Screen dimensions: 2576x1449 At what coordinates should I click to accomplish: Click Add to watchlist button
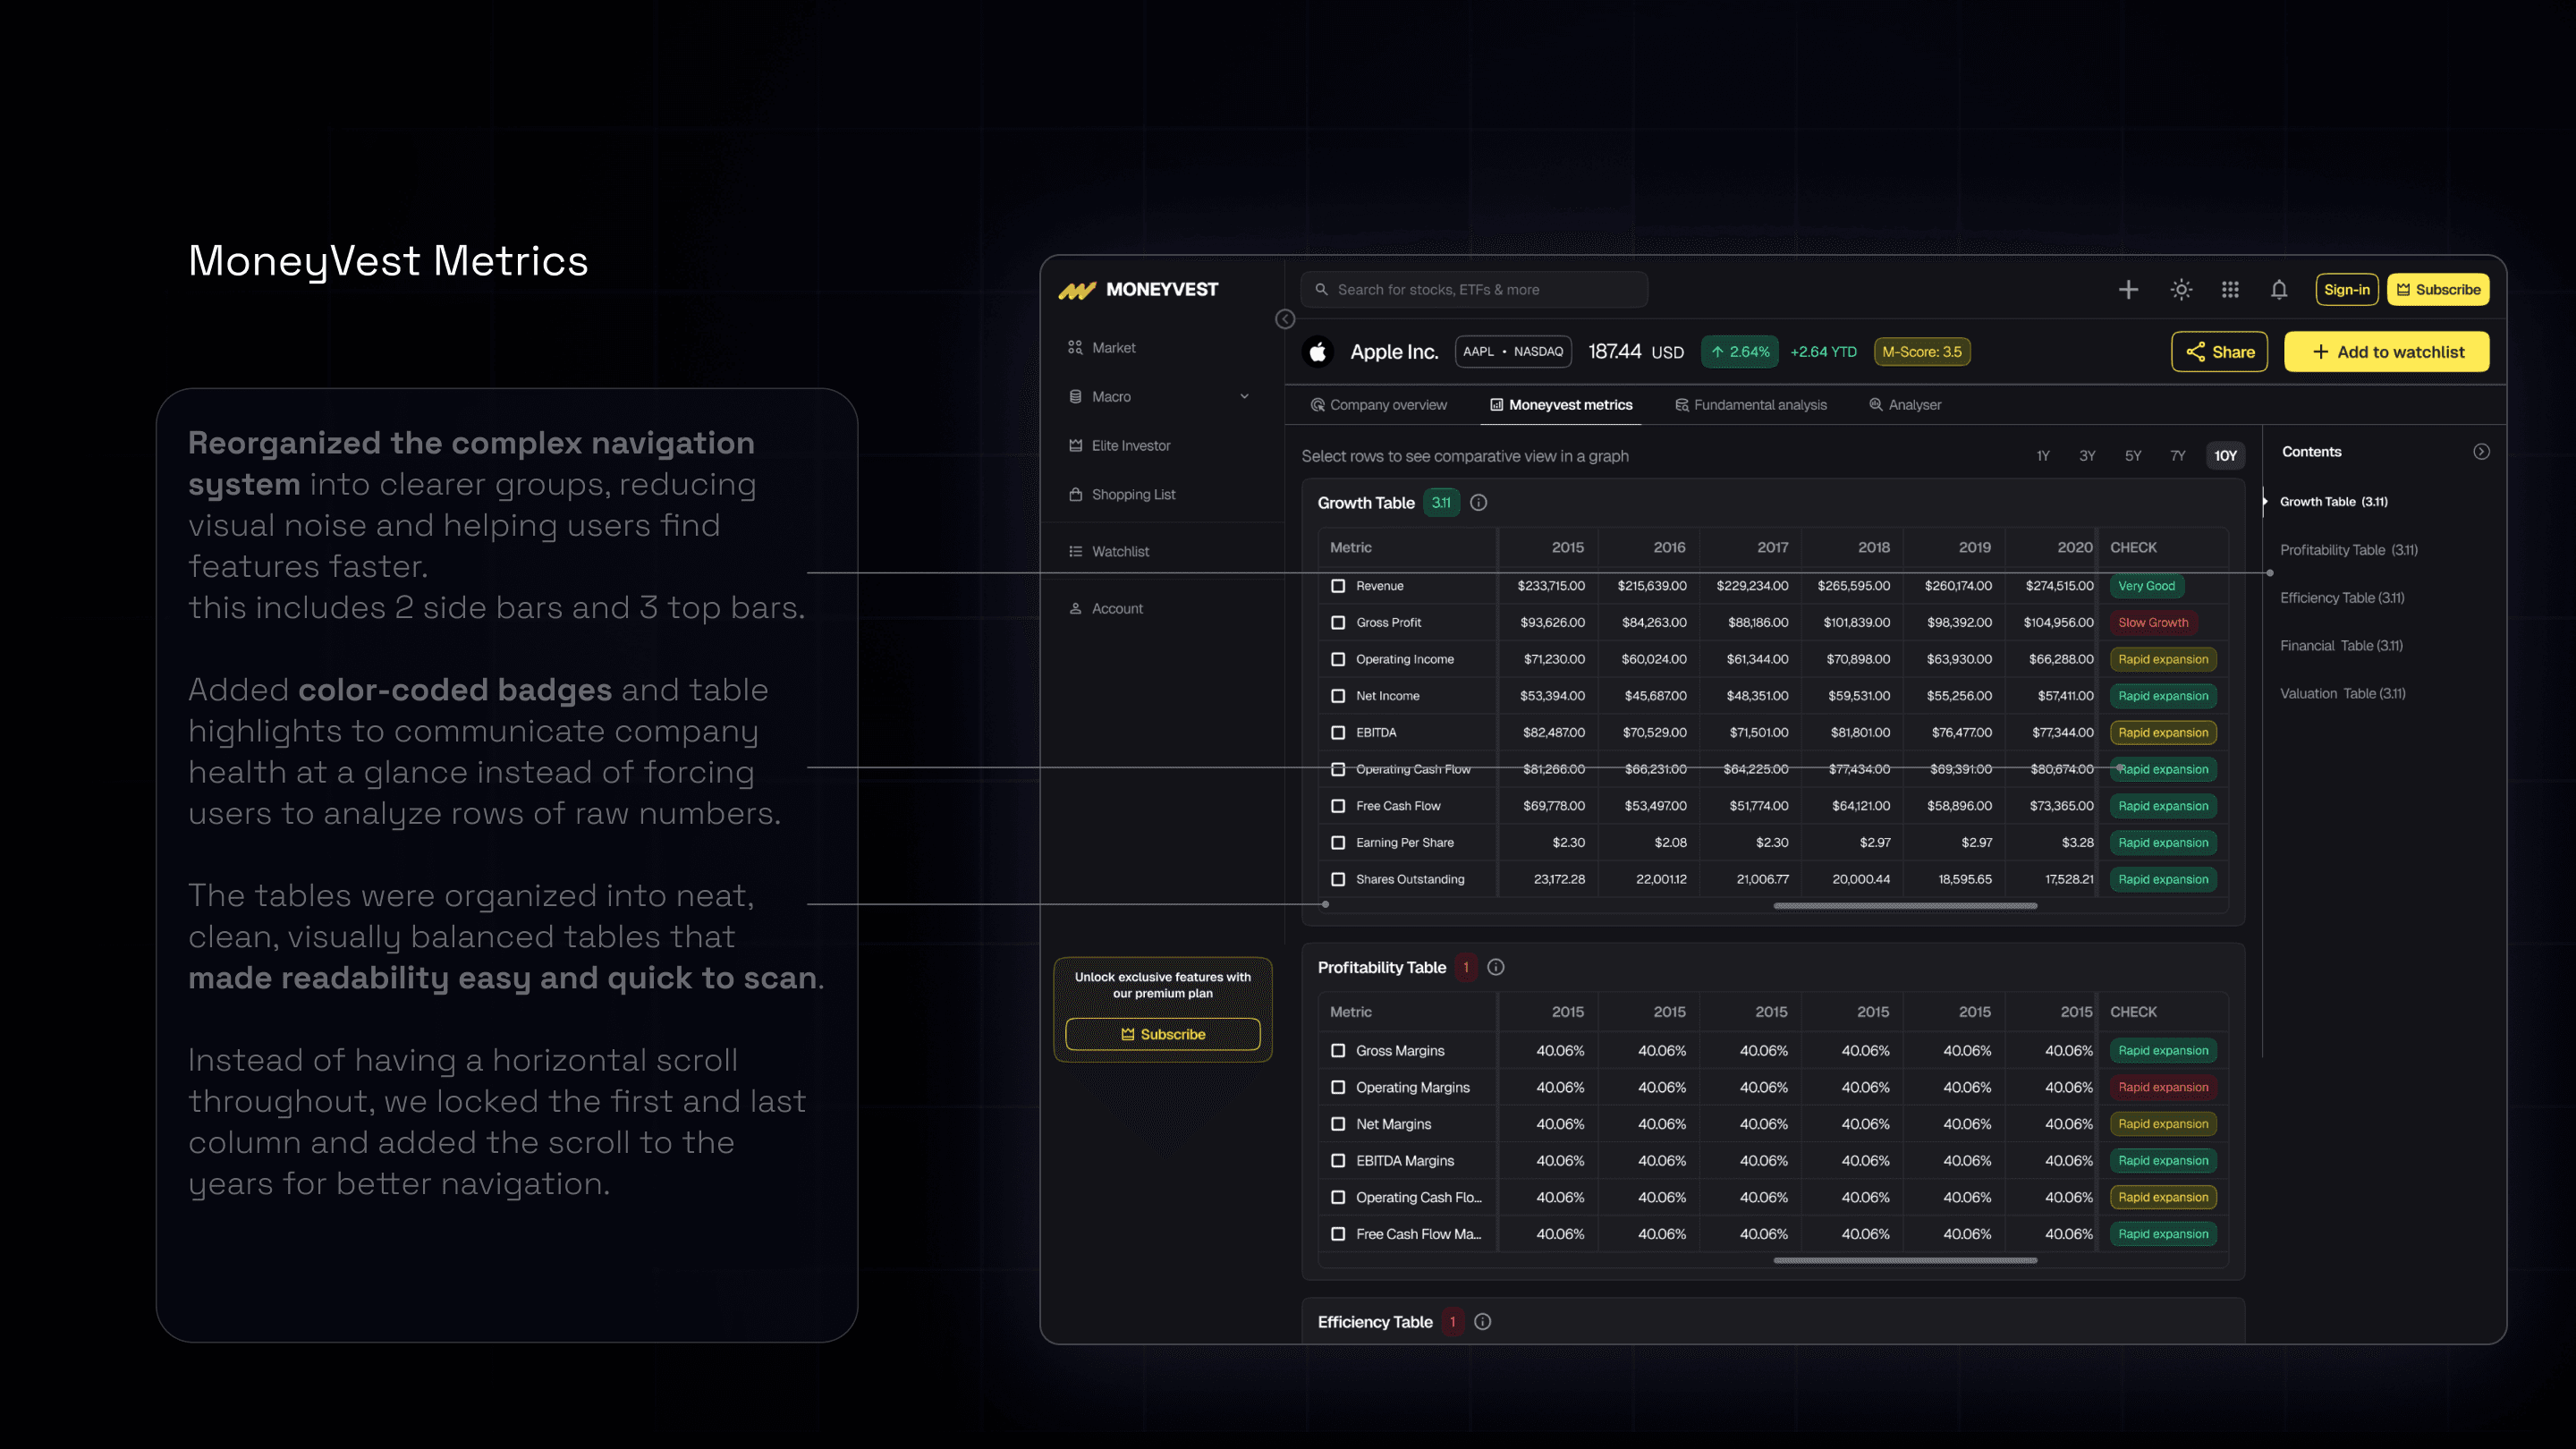coord(2386,352)
